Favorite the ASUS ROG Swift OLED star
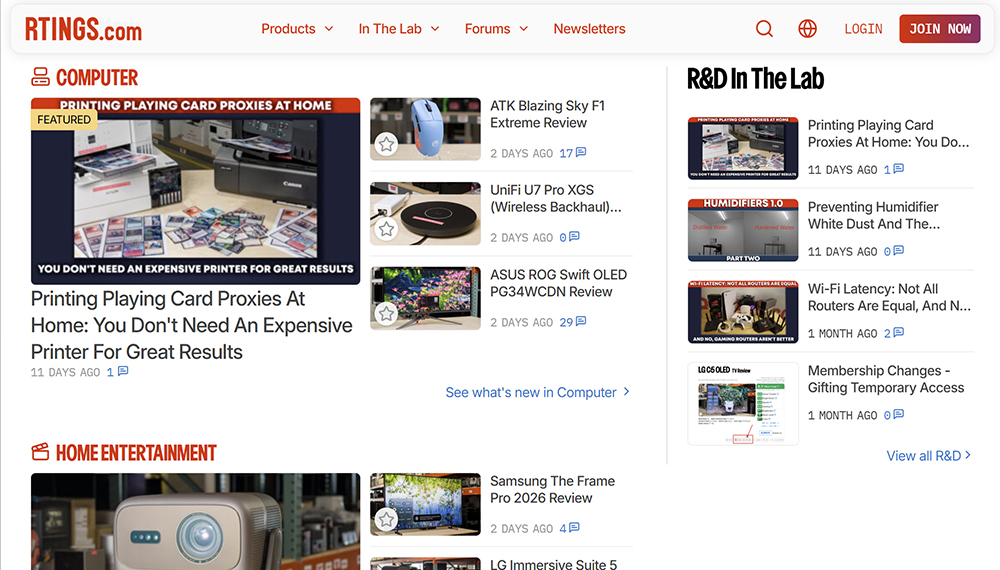The image size is (1000, 570). tap(386, 313)
